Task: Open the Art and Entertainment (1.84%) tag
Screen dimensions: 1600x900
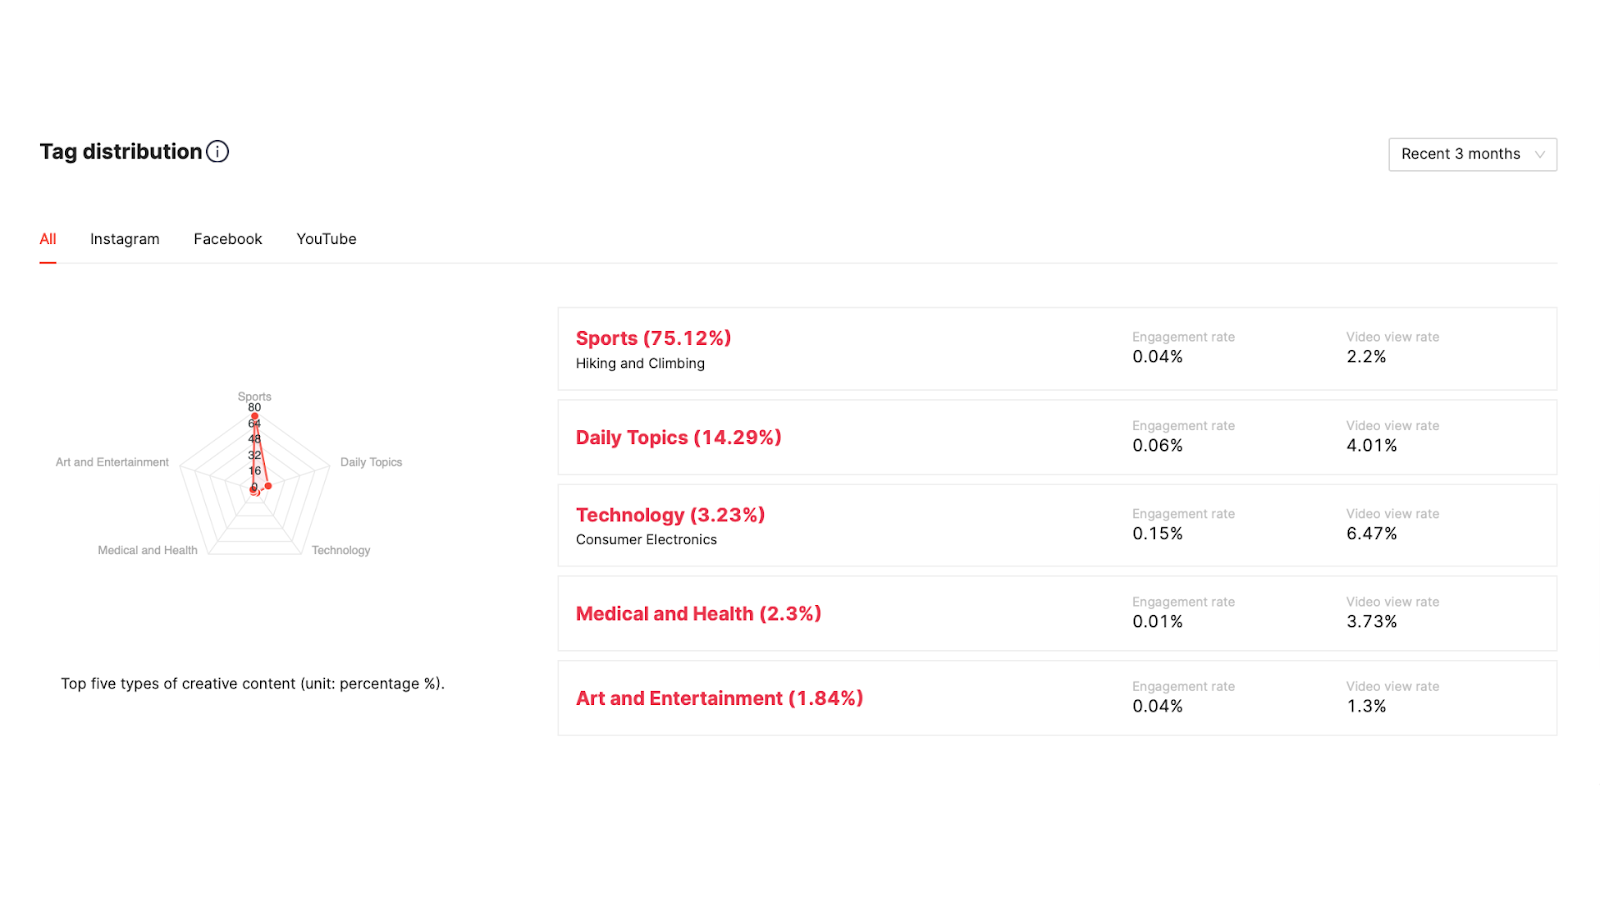Action: click(x=719, y=698)
